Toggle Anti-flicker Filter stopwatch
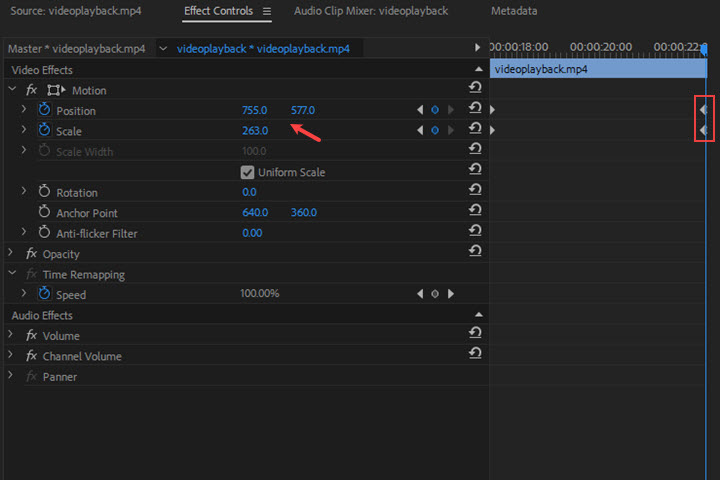The width and height of the screenshot is (720, 480). 45,232
